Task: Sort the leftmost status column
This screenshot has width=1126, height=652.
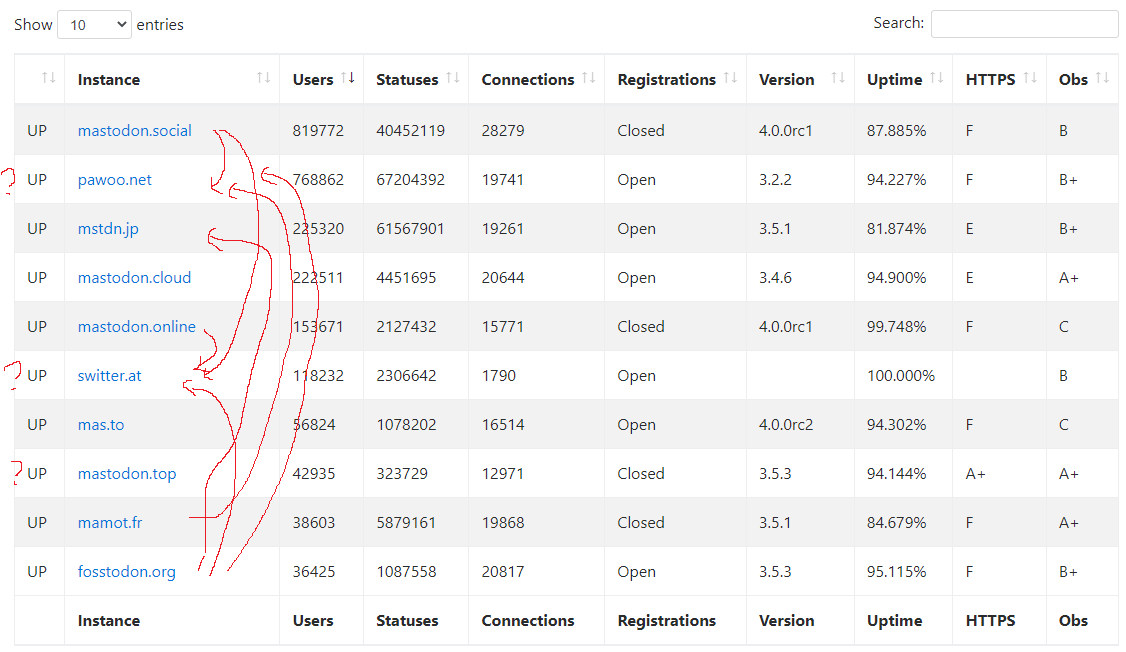Action: (39, 79)
